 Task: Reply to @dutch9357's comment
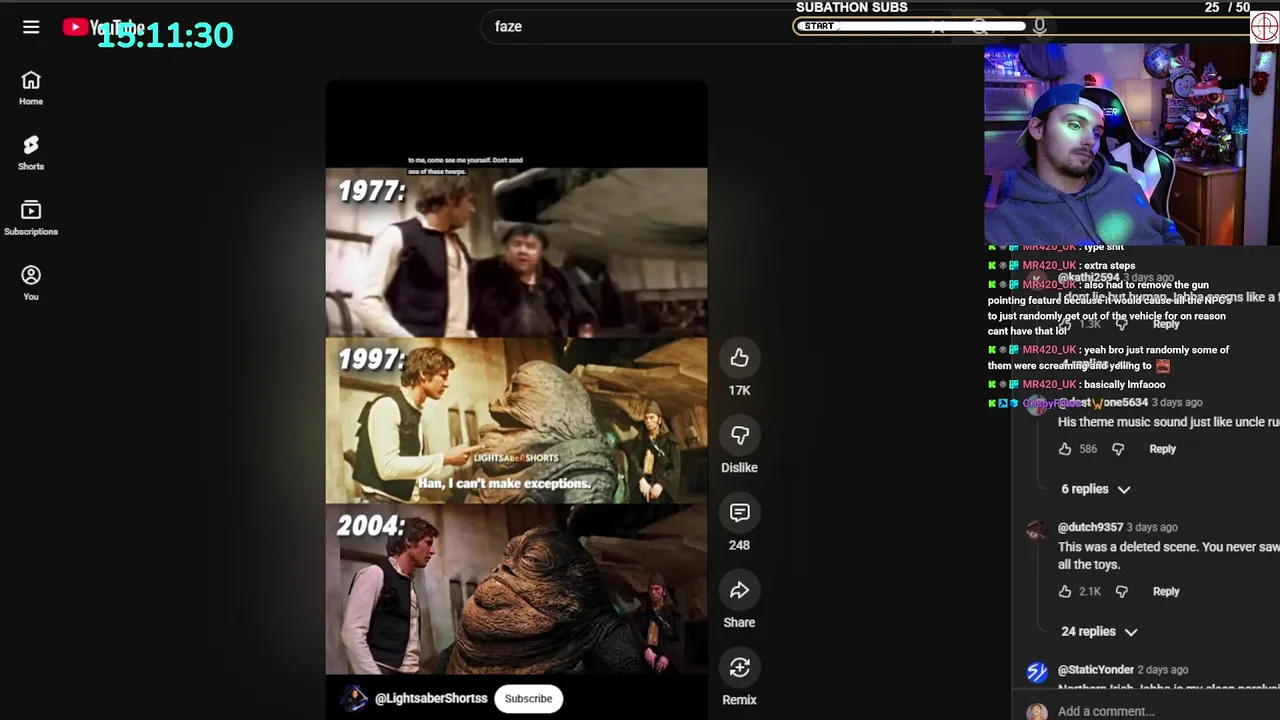1166,591
